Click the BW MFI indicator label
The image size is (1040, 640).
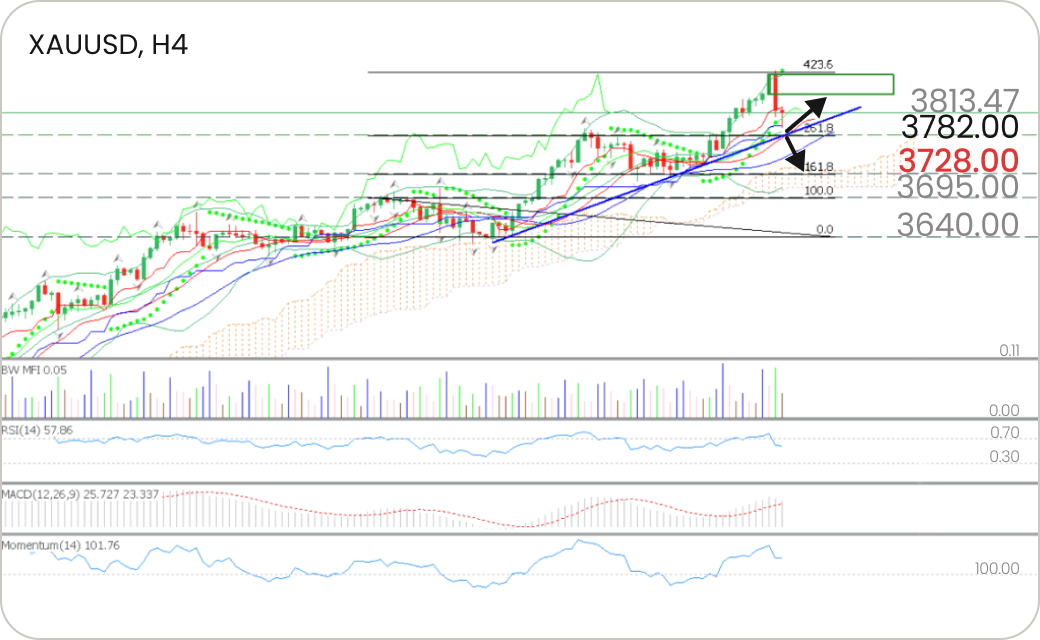34,370
